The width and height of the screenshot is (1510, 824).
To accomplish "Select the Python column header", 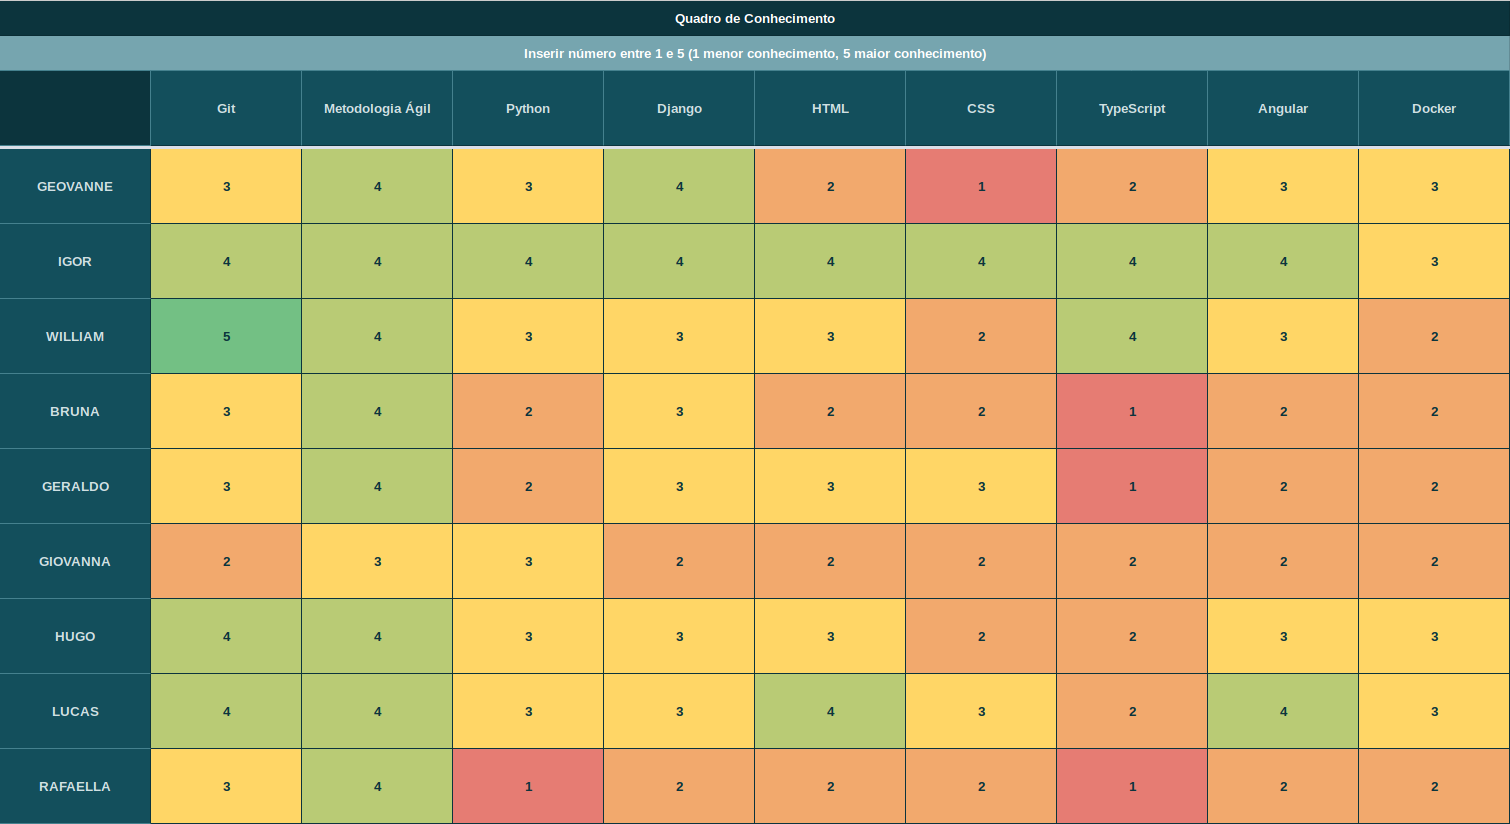I will point(528,108).
